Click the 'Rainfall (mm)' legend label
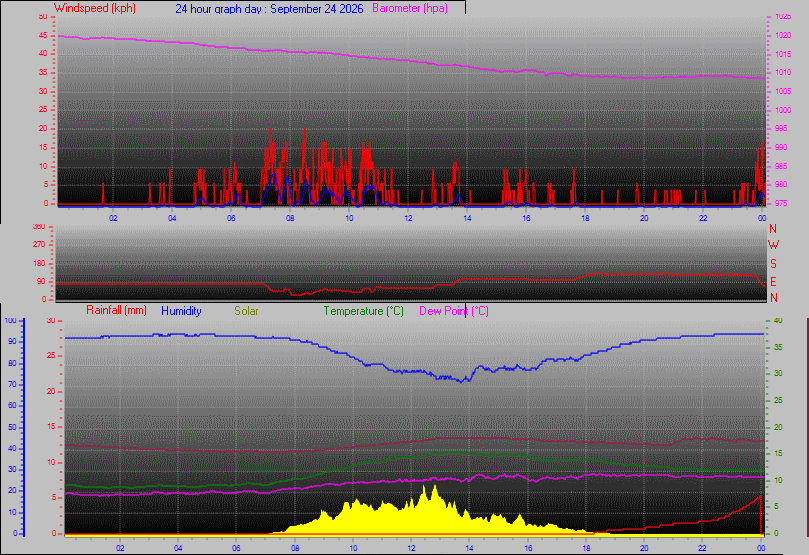Viewport: 809px width, 555px height. [x=116, y=310]
